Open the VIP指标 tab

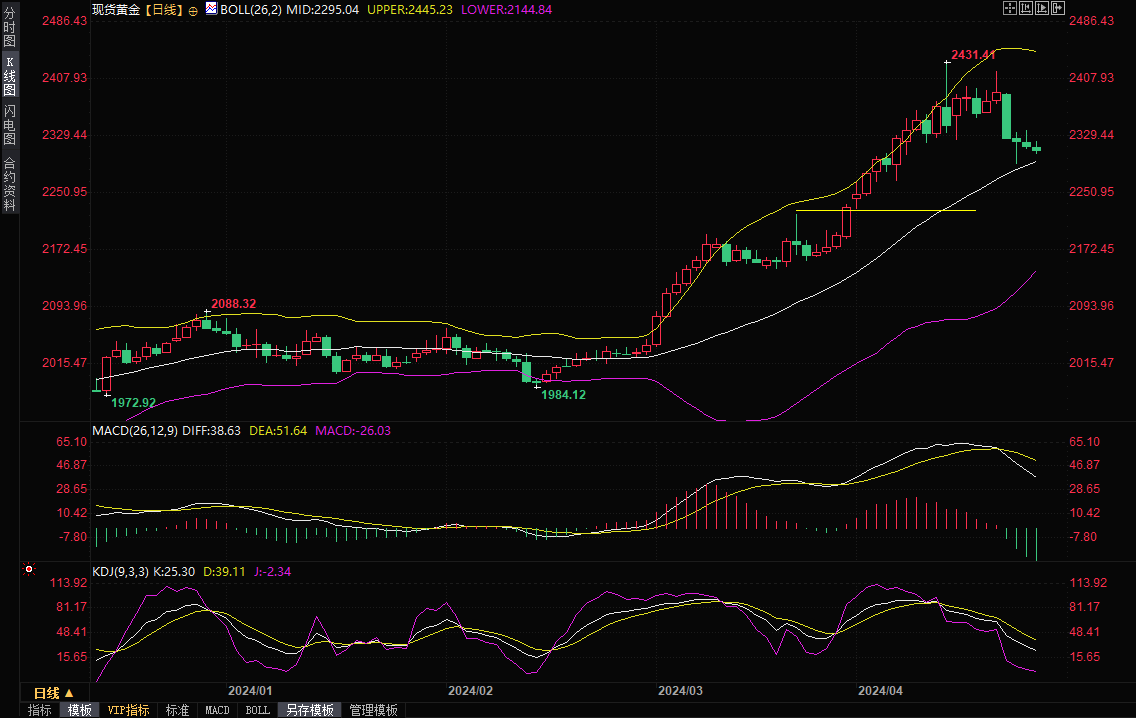pos(129,710)
